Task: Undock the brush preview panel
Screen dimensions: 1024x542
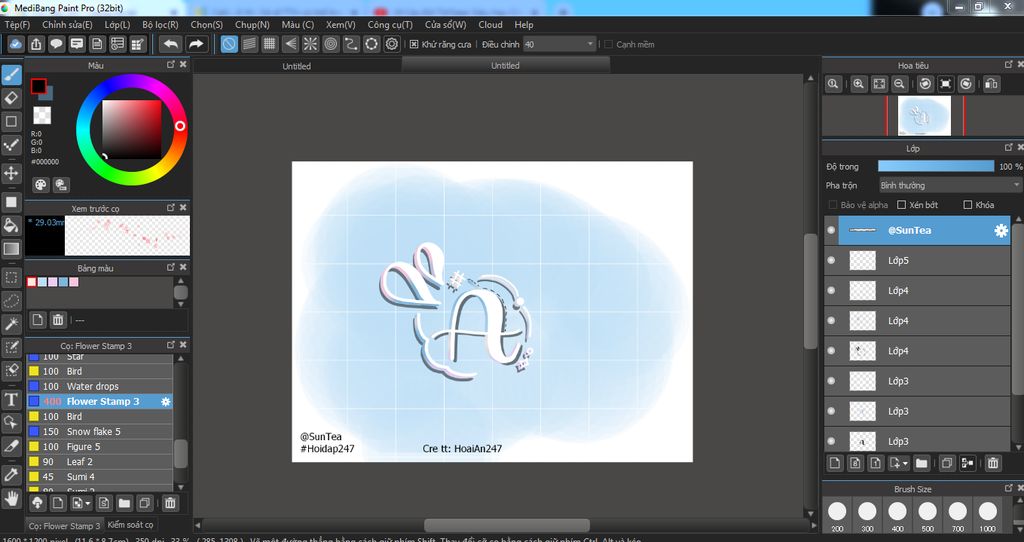Action: (170, 208)
